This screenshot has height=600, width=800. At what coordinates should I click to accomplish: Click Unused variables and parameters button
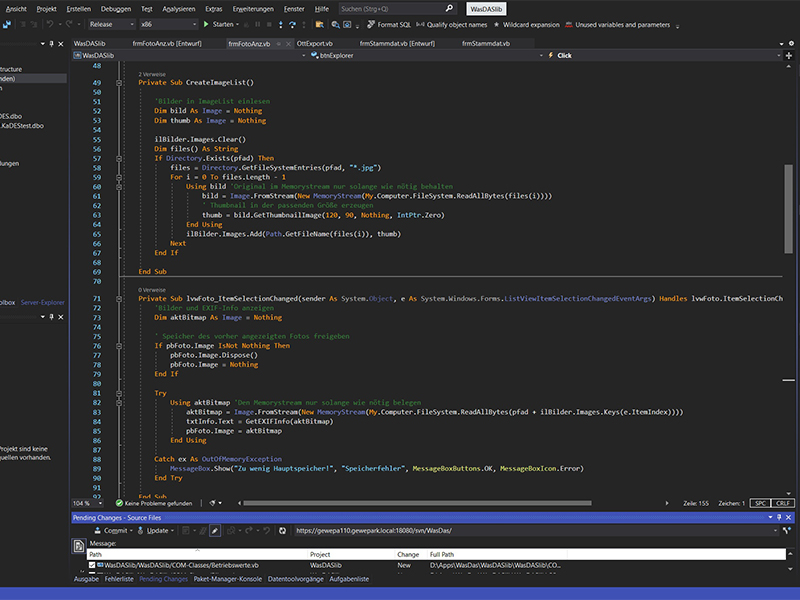point(617,24)
